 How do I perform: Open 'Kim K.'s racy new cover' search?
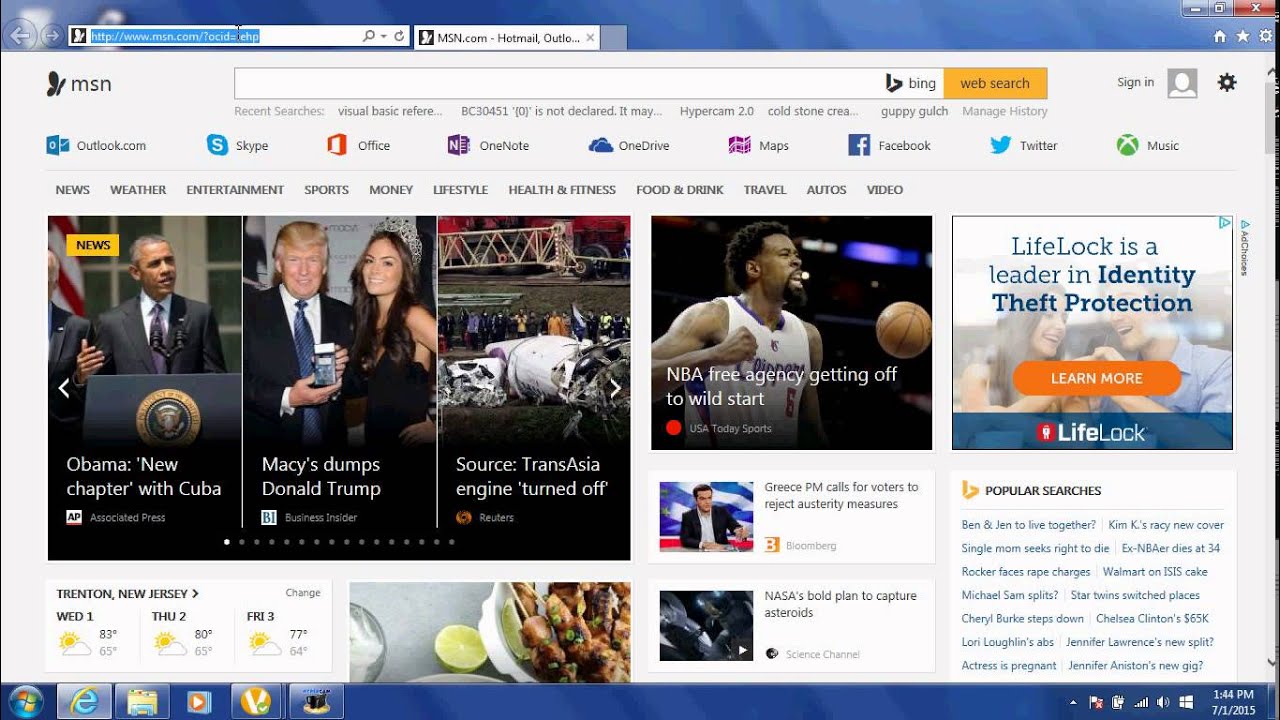(x=1166, y=524)
